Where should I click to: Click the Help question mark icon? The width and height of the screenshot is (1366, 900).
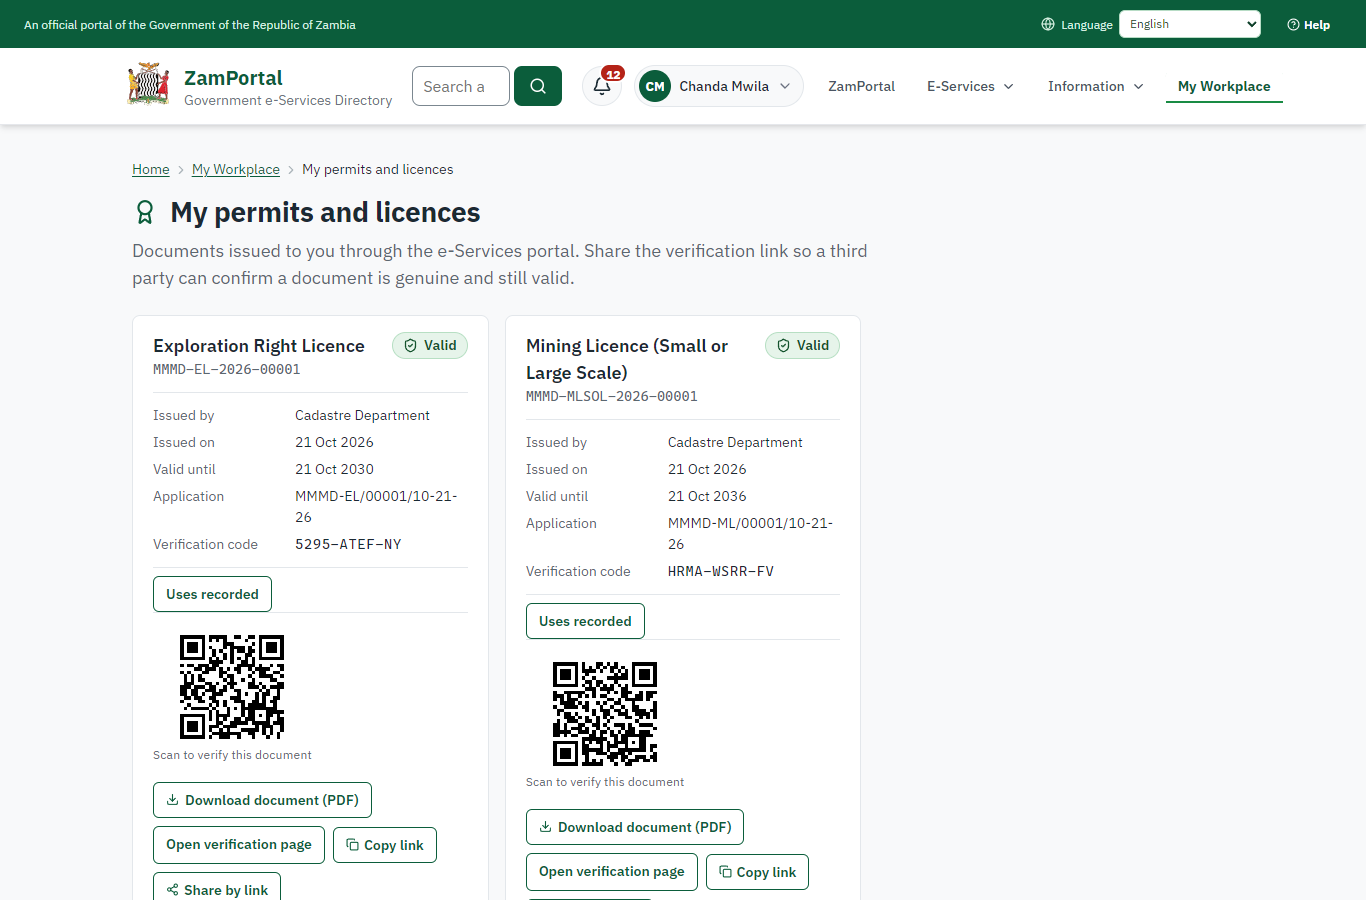(x=1293, y=25)
